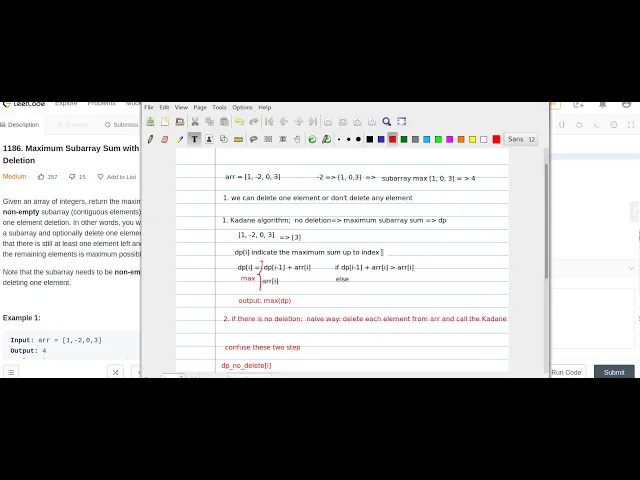
Task: Open the Page menu in Xournal
Action: [x=200, y=107]
